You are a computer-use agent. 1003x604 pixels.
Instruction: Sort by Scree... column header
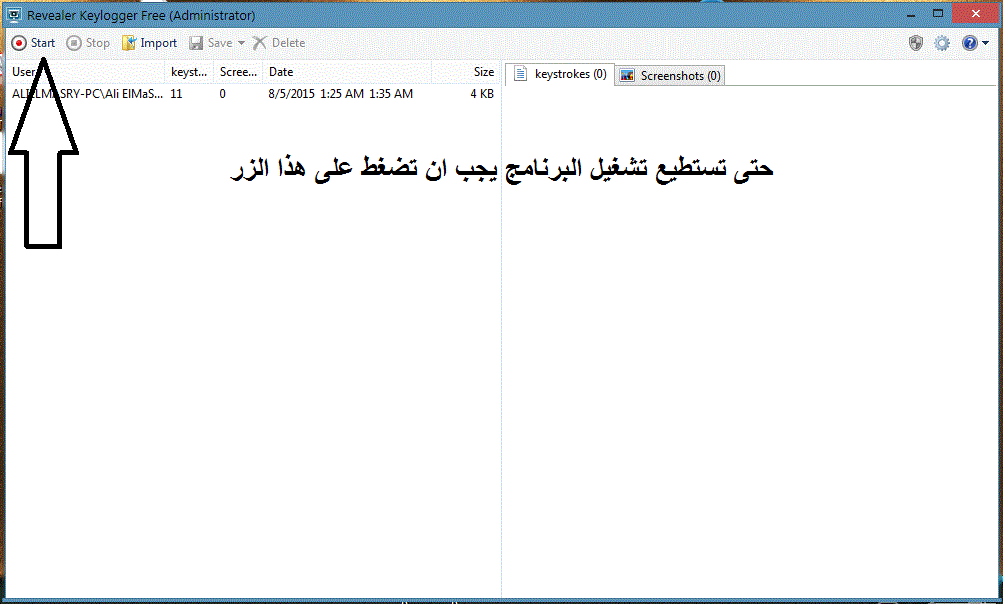point(239,72)
